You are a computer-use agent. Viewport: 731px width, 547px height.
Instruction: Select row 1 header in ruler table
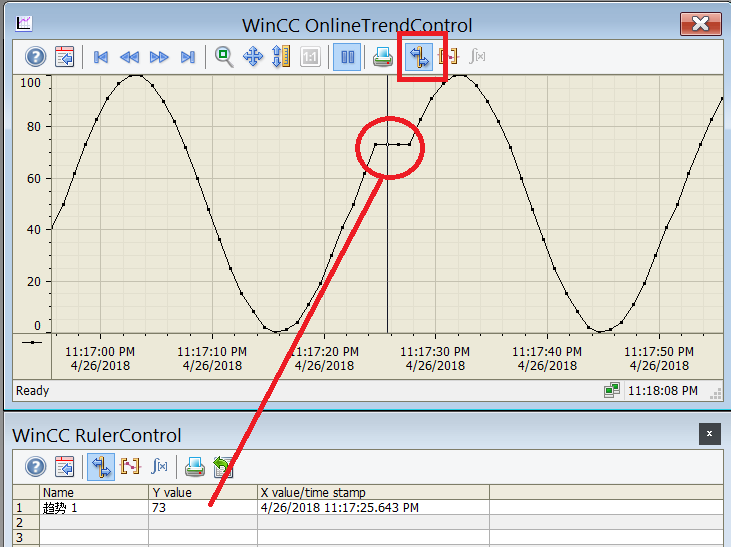point(26,507)
